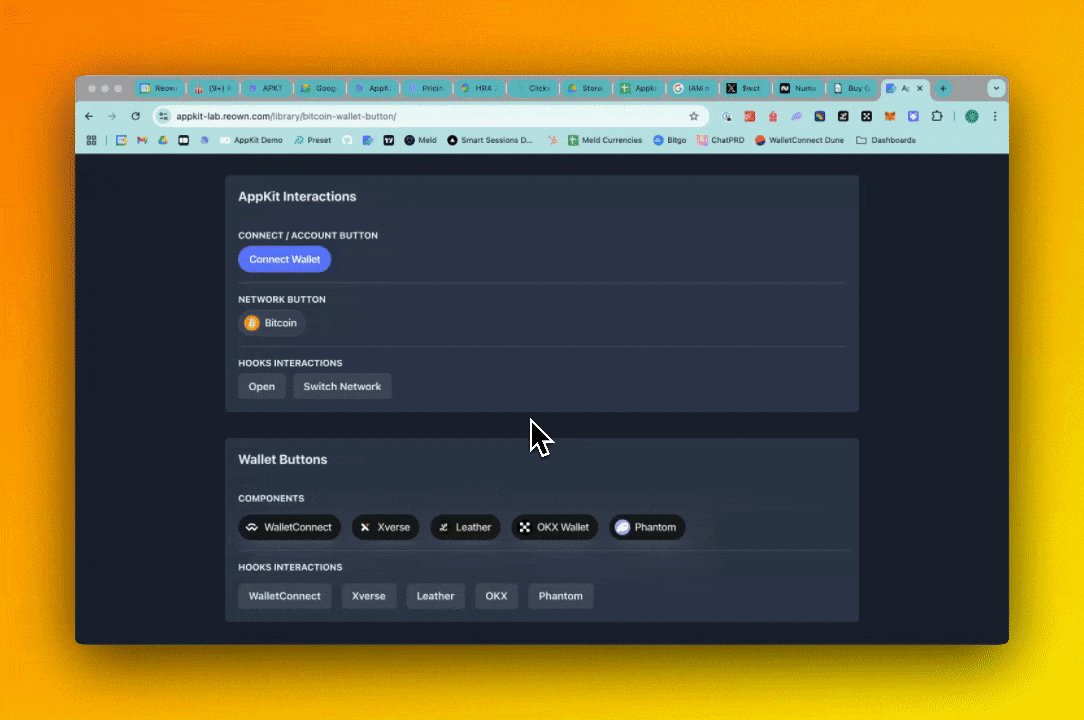Viewport: 1084px width, 720px height.
Task: Click the Leather hooks interaction button
Action: [435, 596]
